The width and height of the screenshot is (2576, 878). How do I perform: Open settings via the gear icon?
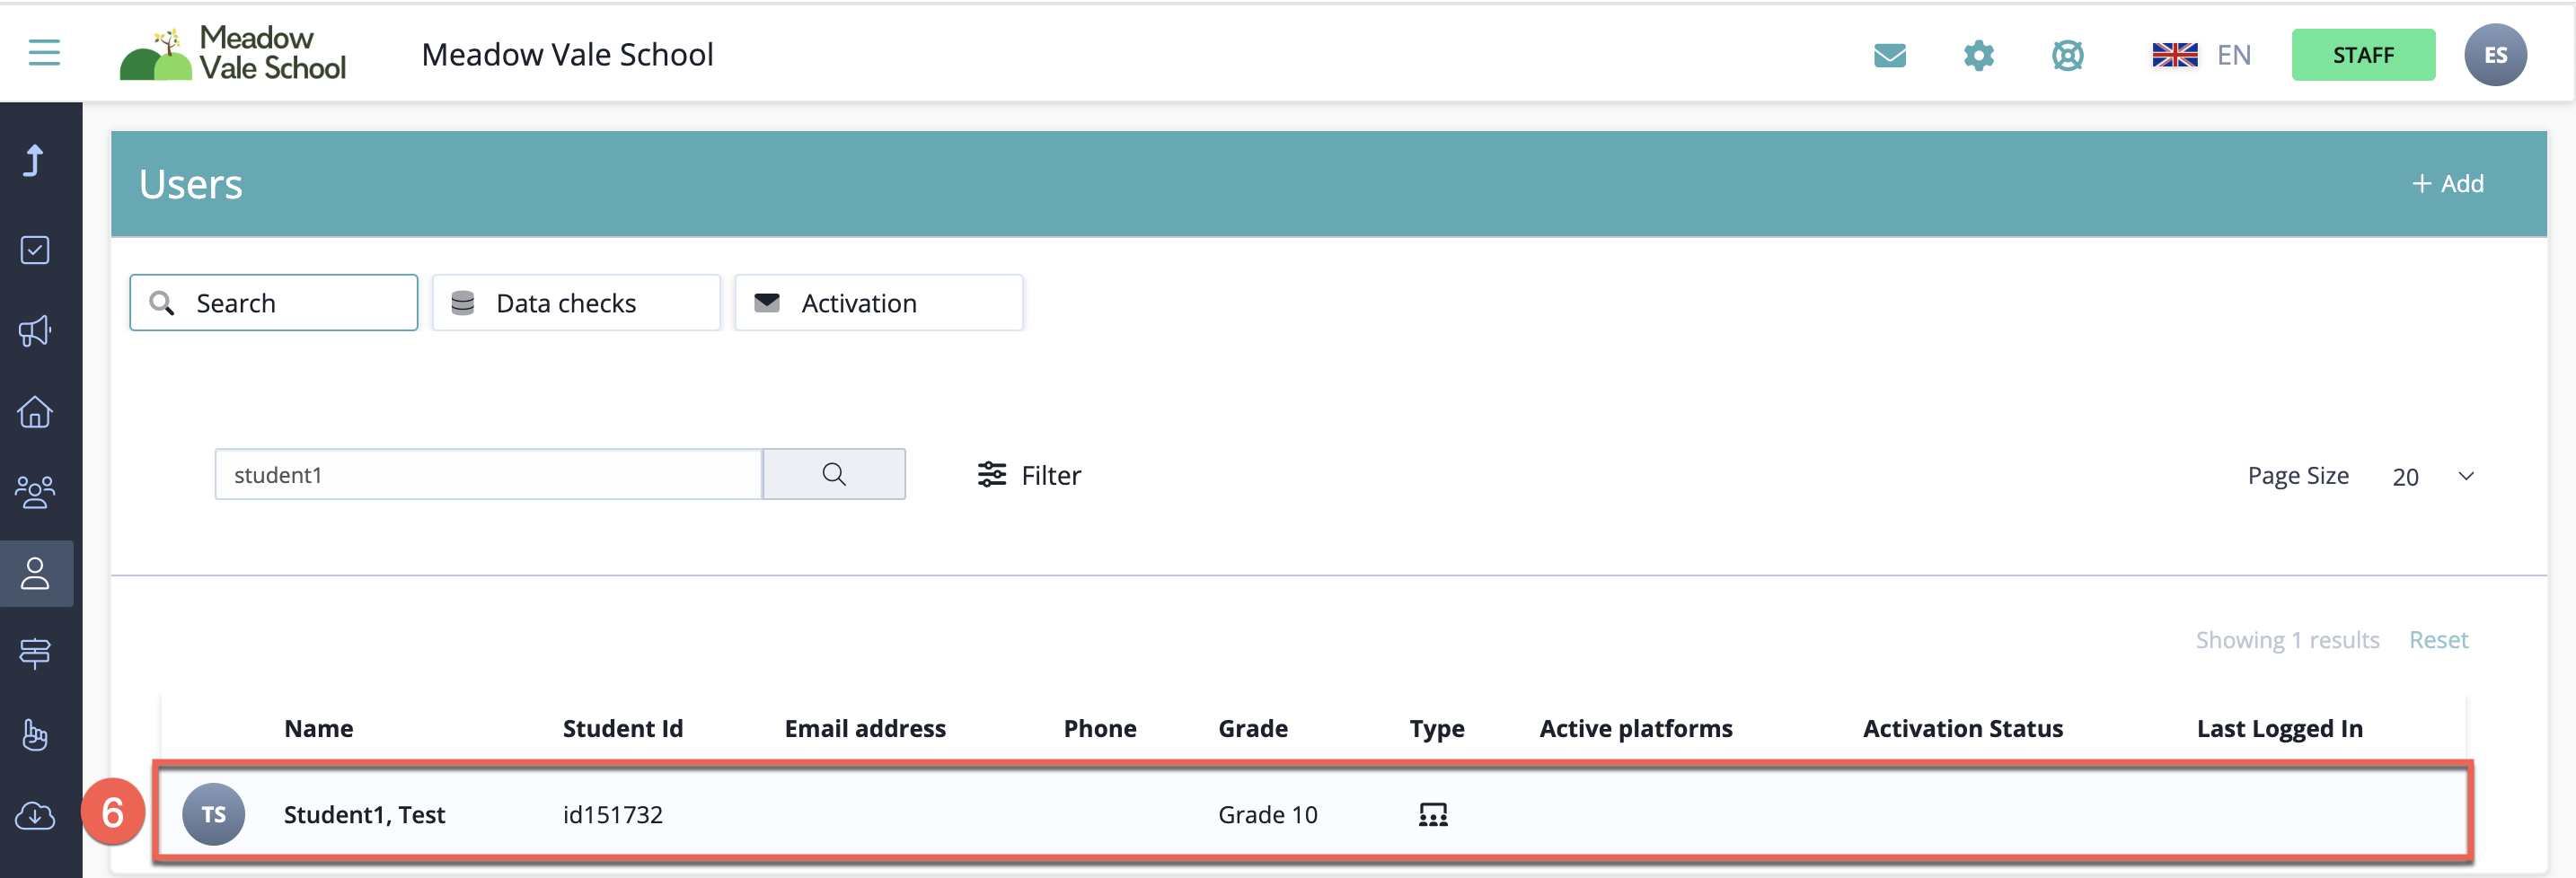pos(1978,55)
